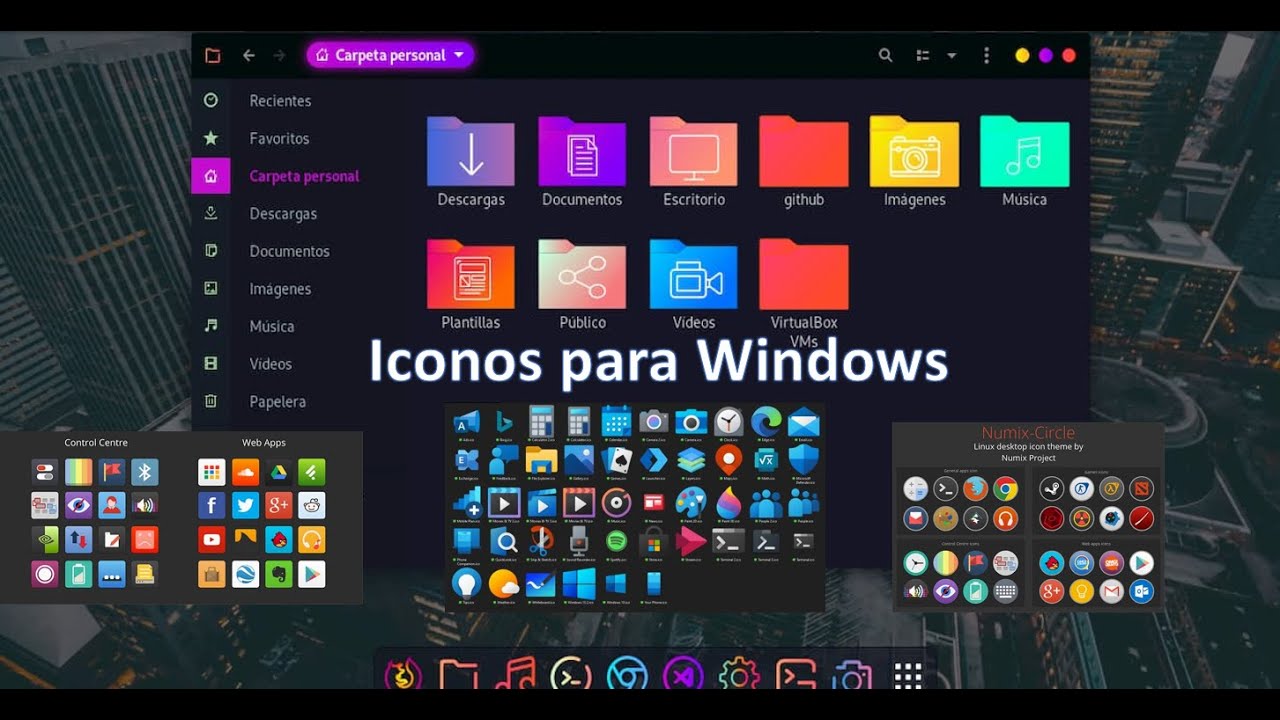The image size is (1280, 720).
Task: Click the list view toggle icon
Action: (923, 56)
